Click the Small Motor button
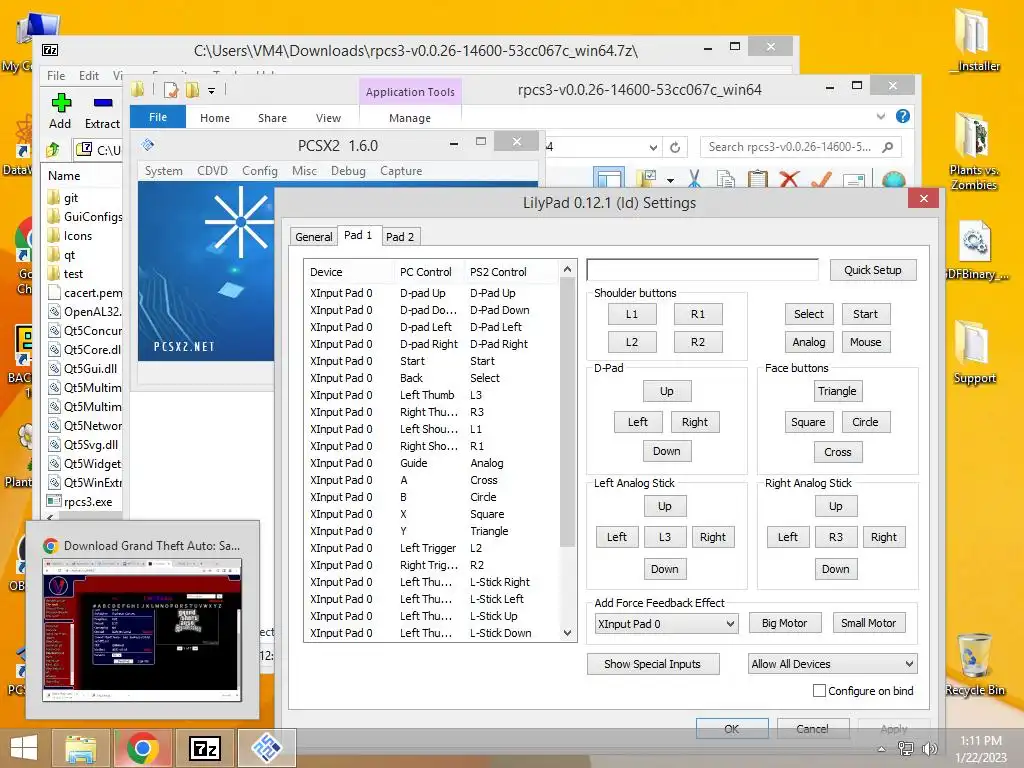1024x768 pixels. tap(869, 623)
